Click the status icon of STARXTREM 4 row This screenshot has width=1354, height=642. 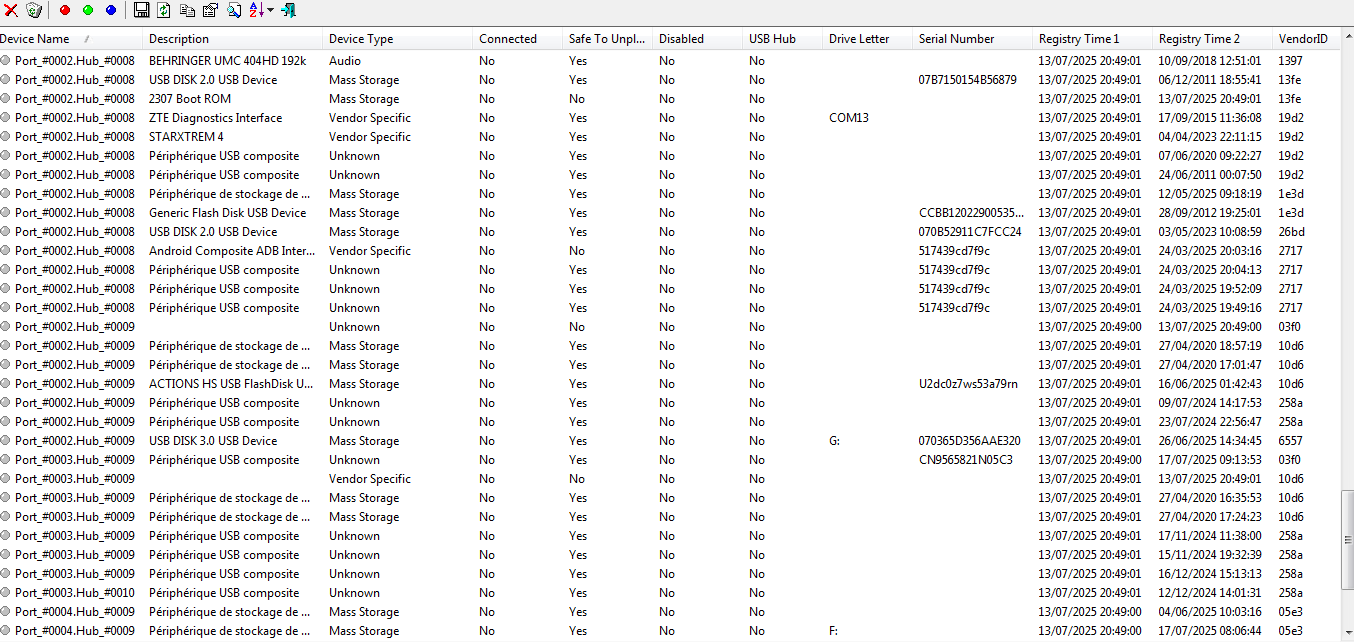6,136
